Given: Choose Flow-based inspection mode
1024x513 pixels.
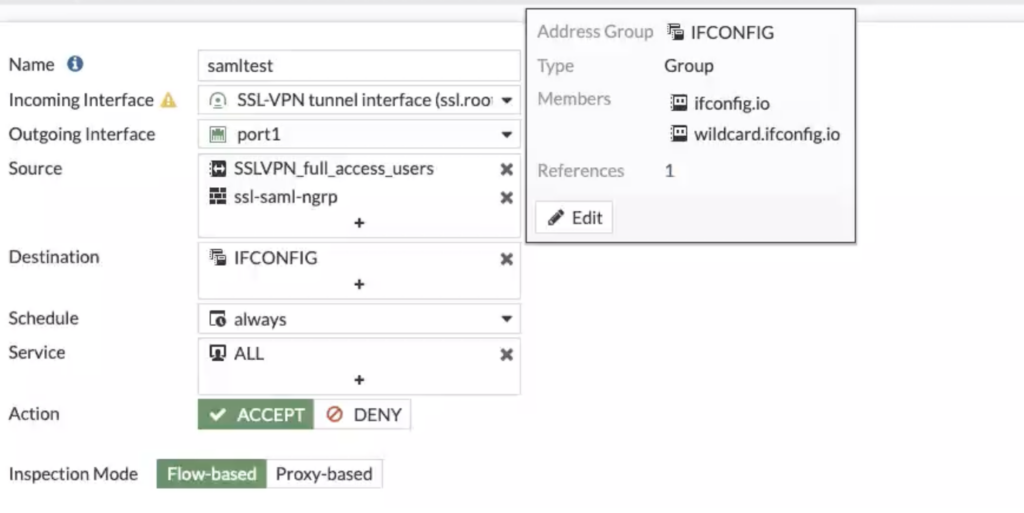Looking at the screenshot, I should coord(212,474).
